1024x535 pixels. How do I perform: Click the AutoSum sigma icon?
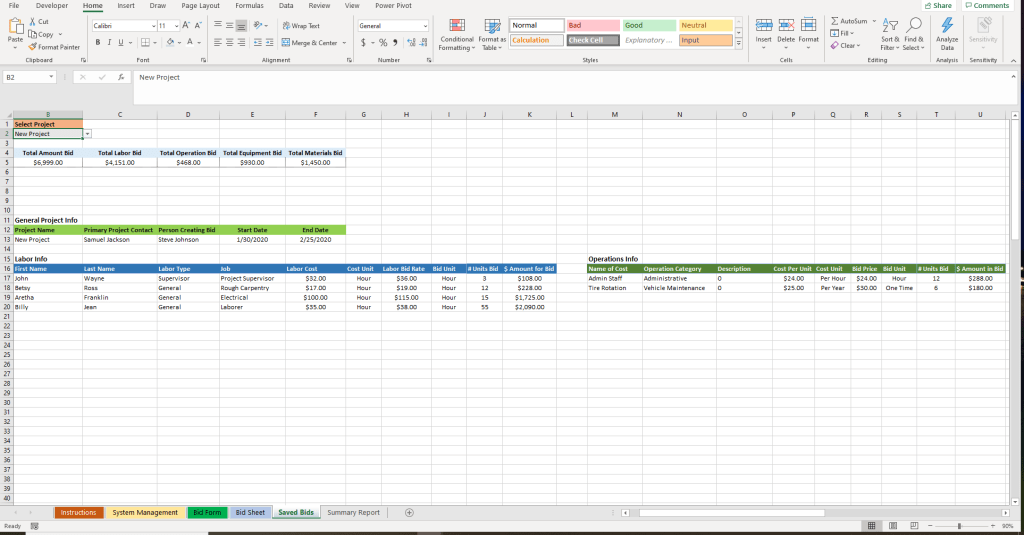pyautogui.click(x=835, y=20)
